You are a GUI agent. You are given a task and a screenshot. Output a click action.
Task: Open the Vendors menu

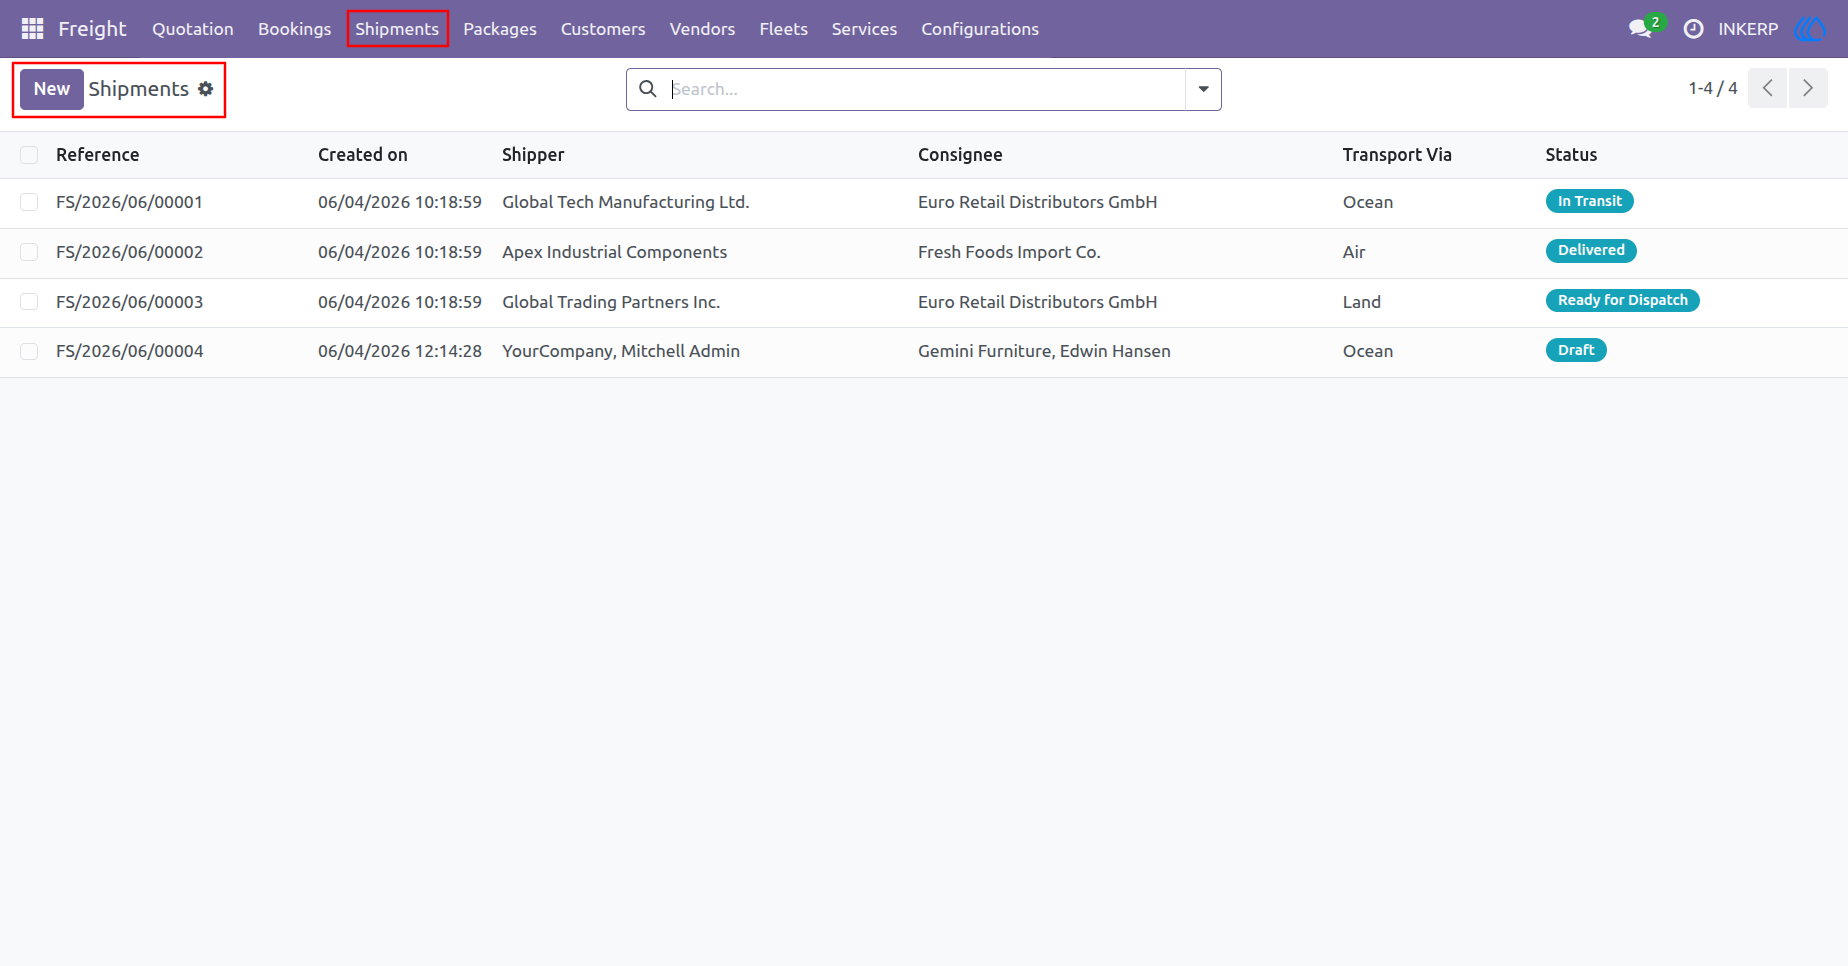pos(702,29)
